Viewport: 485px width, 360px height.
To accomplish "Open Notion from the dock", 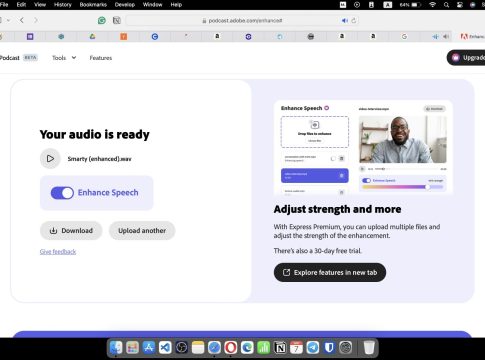I will pyautogui.click(x=280, y=348).
